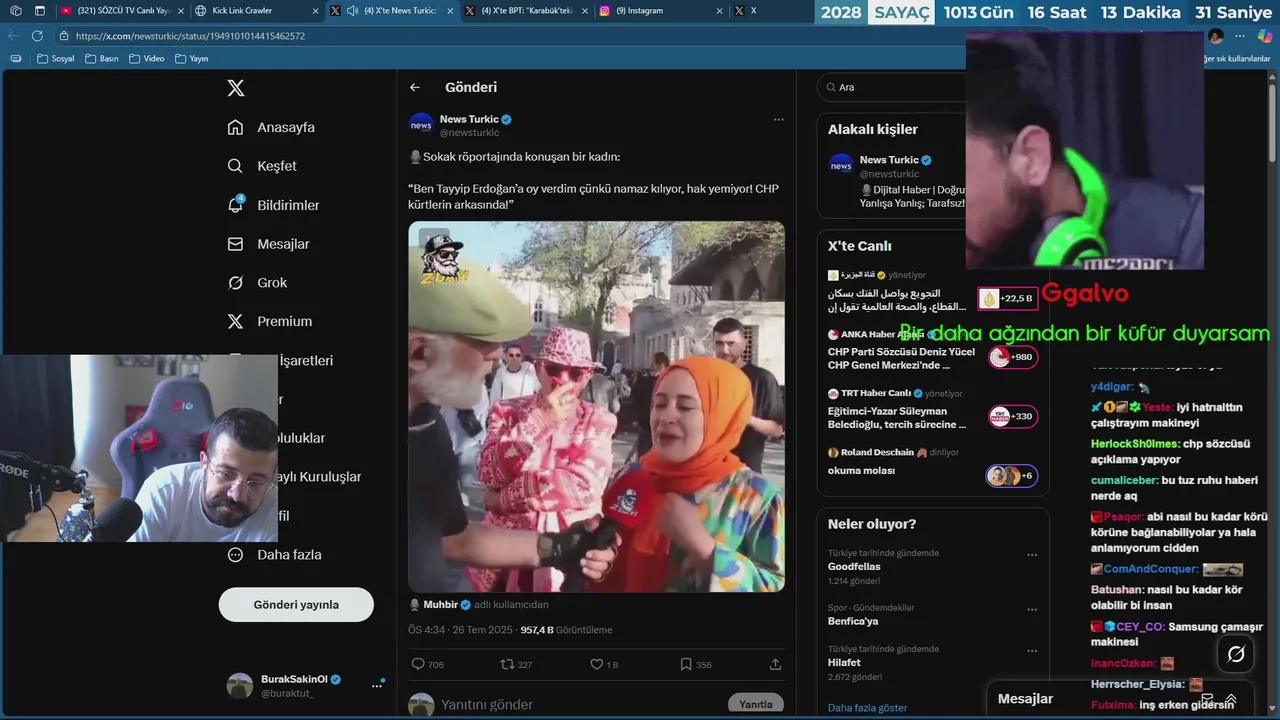This screenshot has width=1280, height=720.
Task: Click the Gönderi yayınla button
Action: coord(296,604)
